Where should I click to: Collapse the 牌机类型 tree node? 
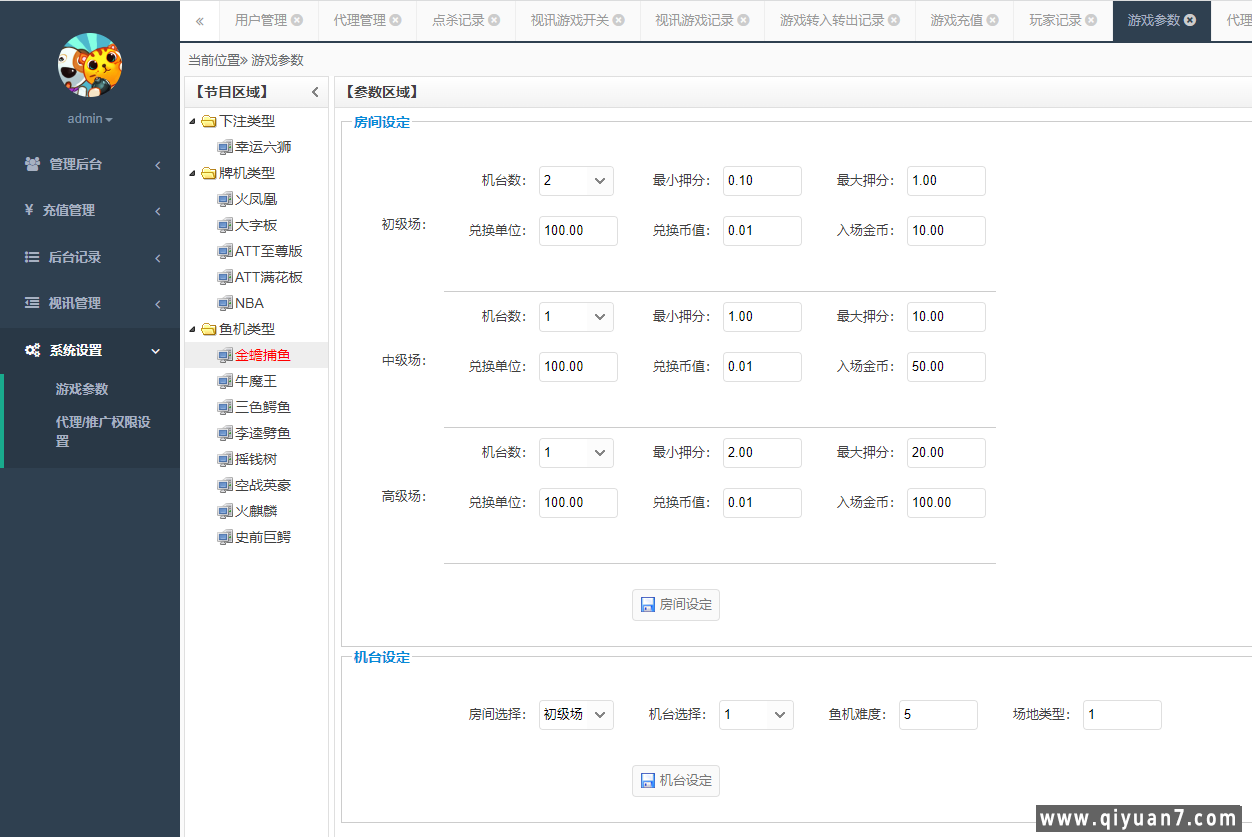point(193,173)
